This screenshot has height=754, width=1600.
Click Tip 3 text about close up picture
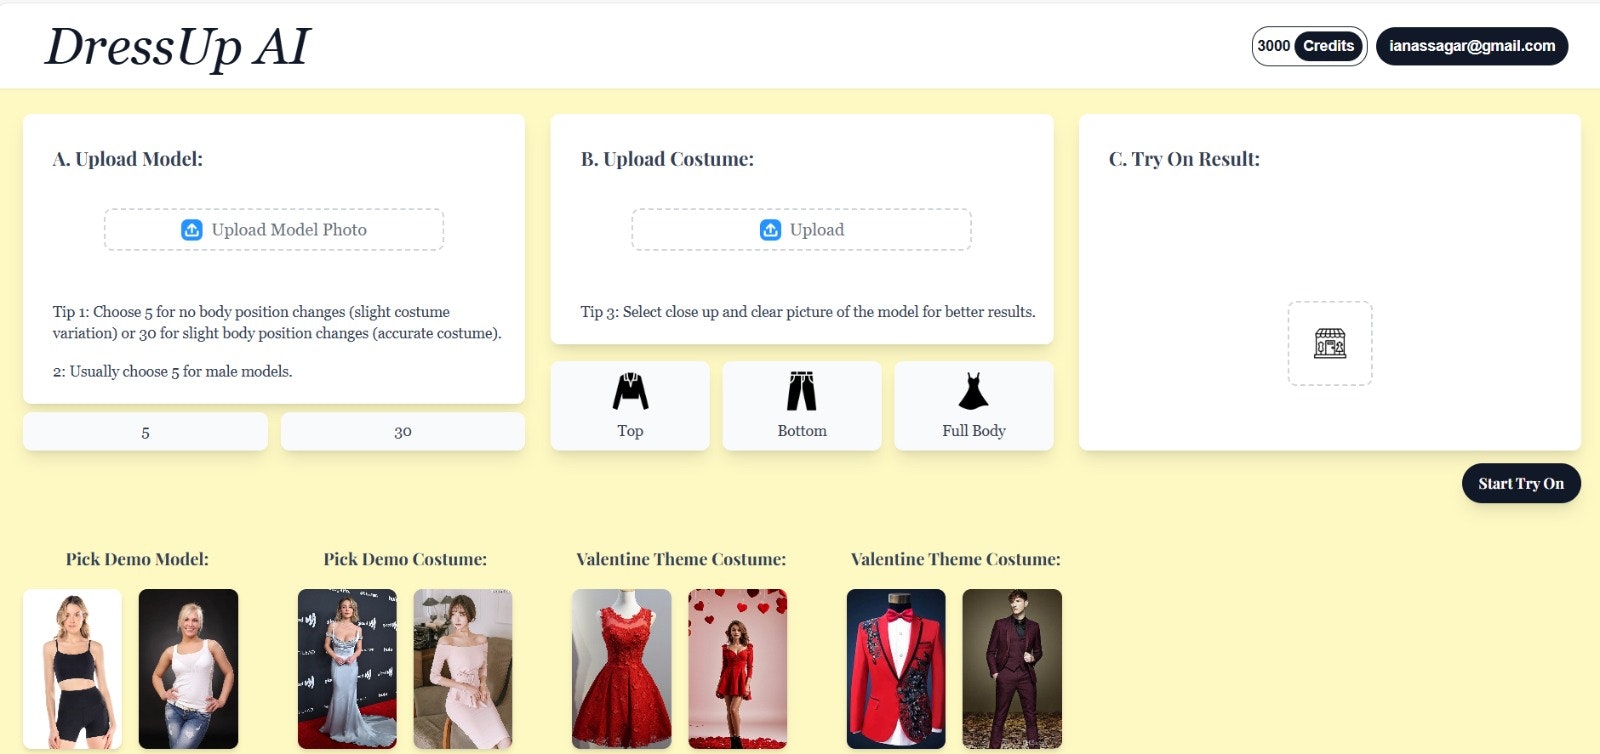pyautogui.click(x=808, y=312)
